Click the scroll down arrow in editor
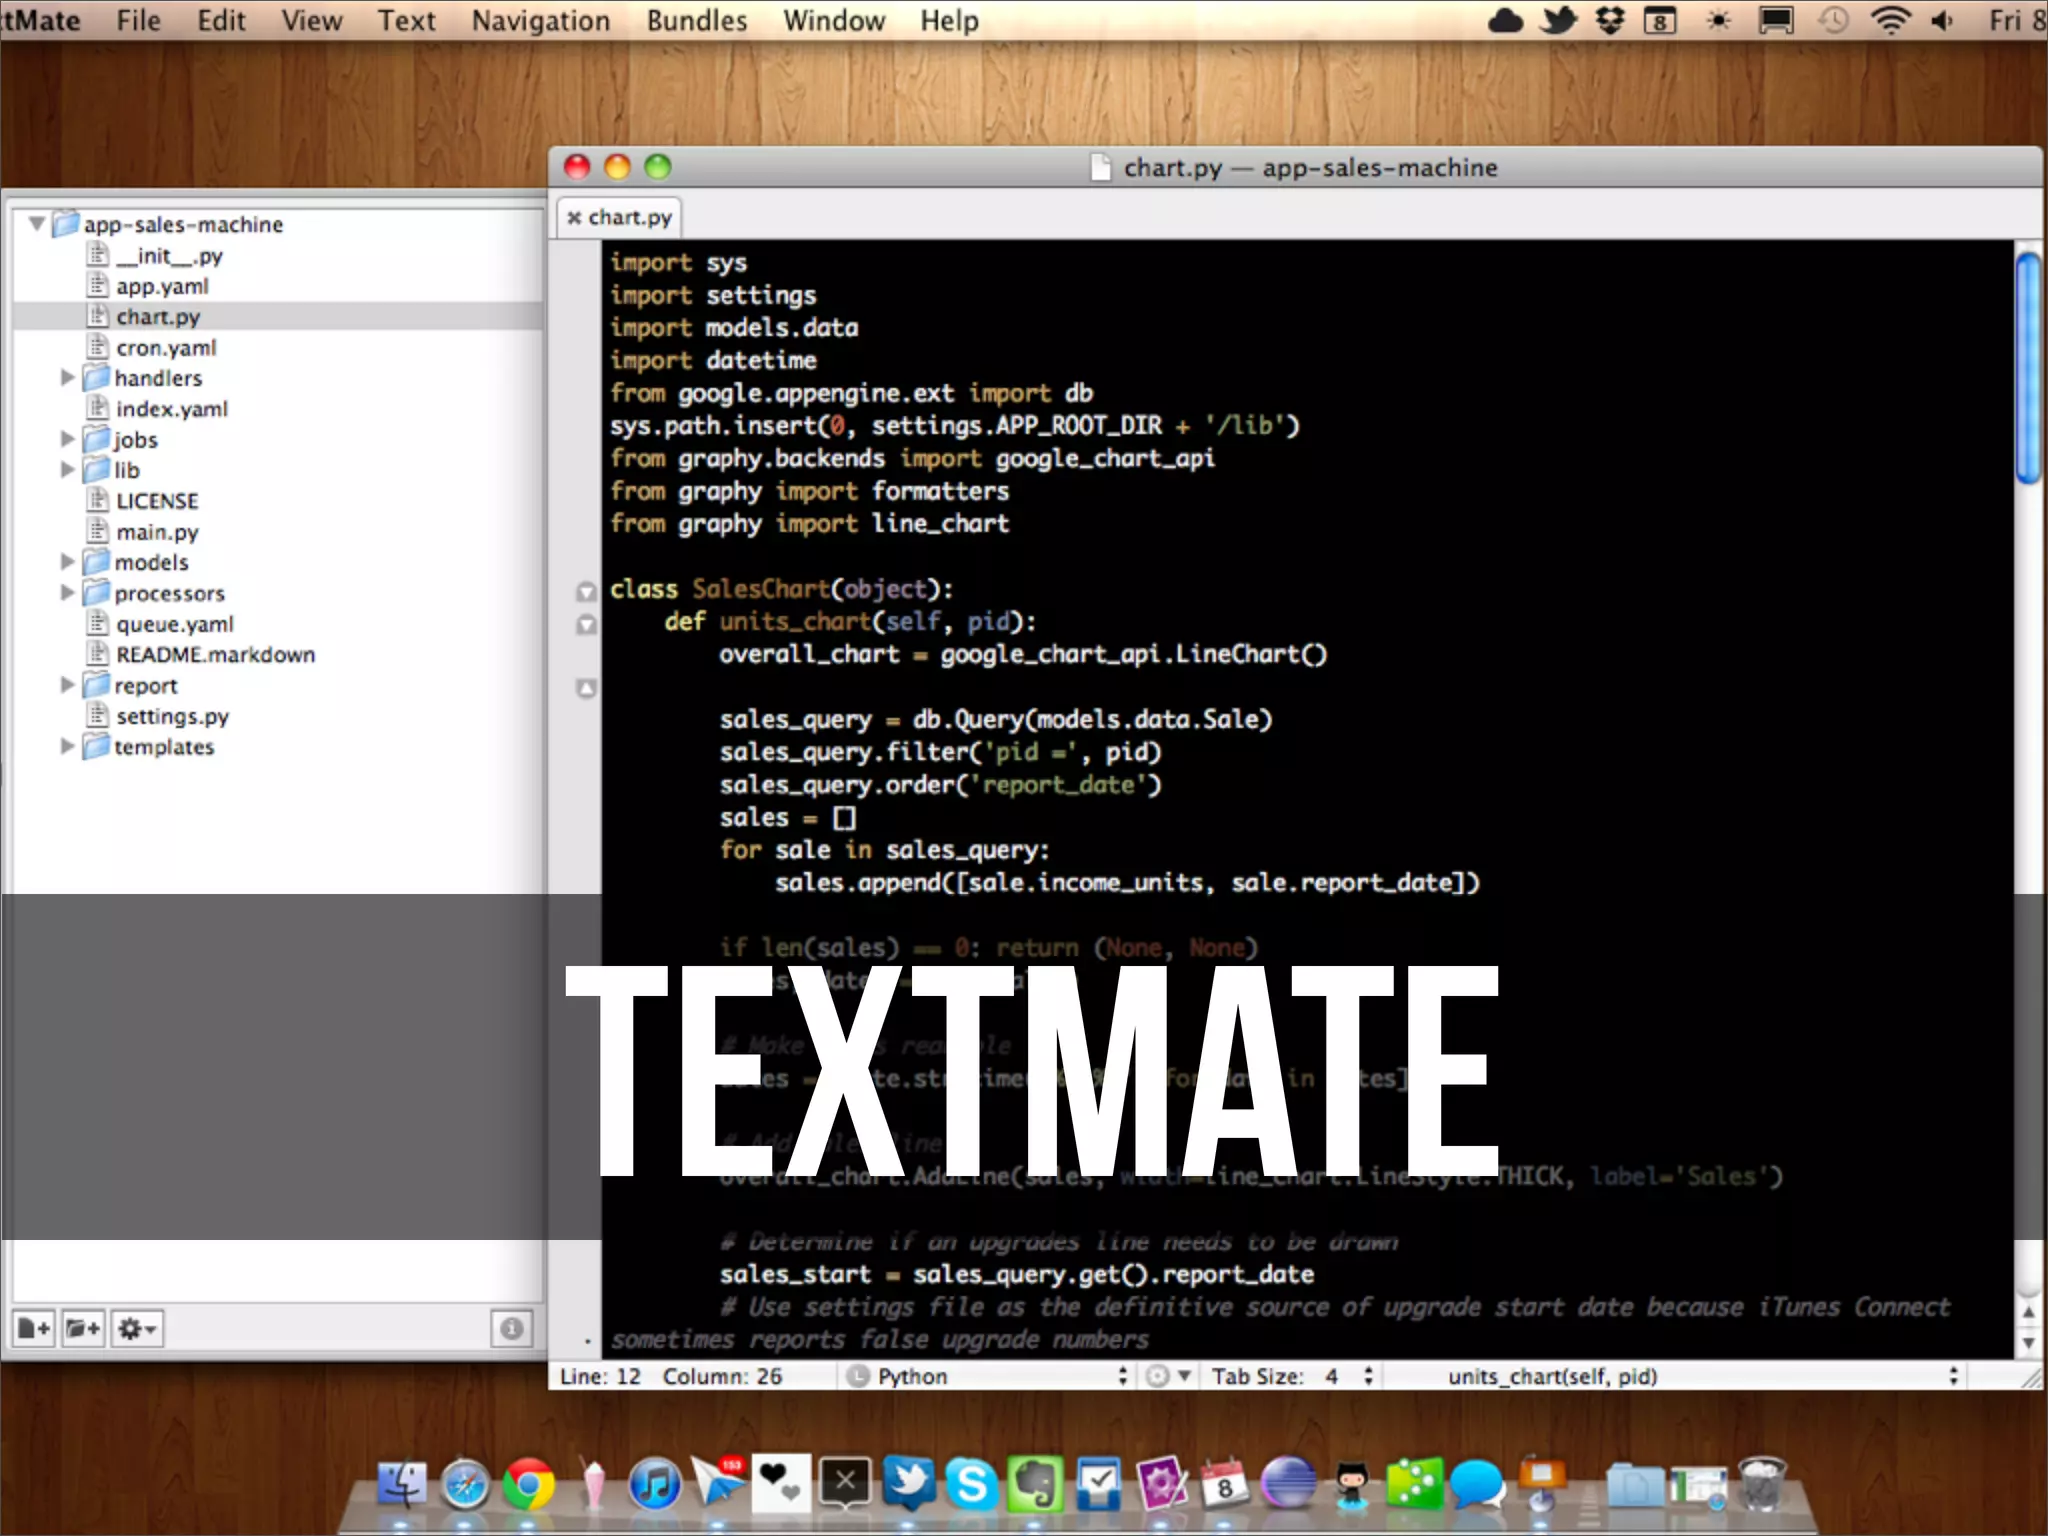Screen dimensions: 2048x1536 pyautogui.click(x=2028, y=1342)
